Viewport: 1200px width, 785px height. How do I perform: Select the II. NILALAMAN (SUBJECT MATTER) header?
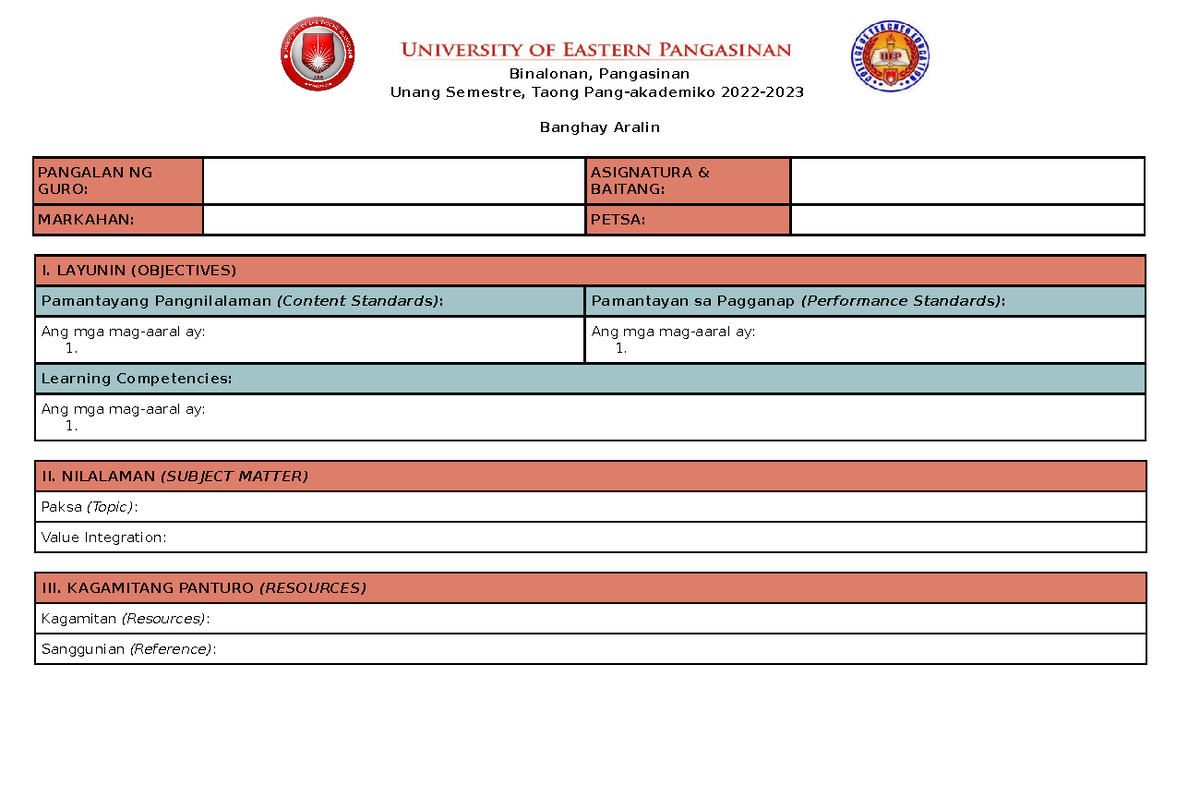coord(590,476)
